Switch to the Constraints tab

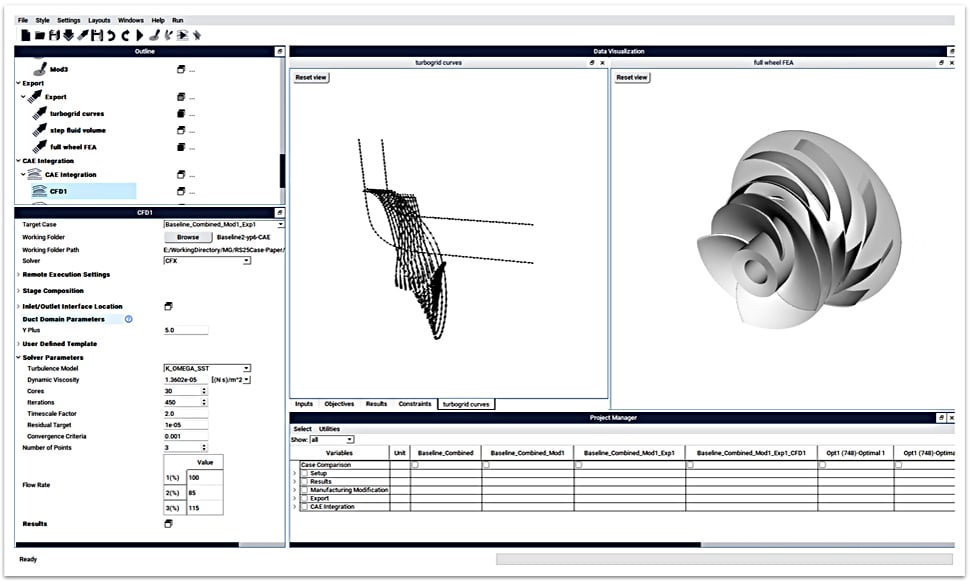point(415,404)
